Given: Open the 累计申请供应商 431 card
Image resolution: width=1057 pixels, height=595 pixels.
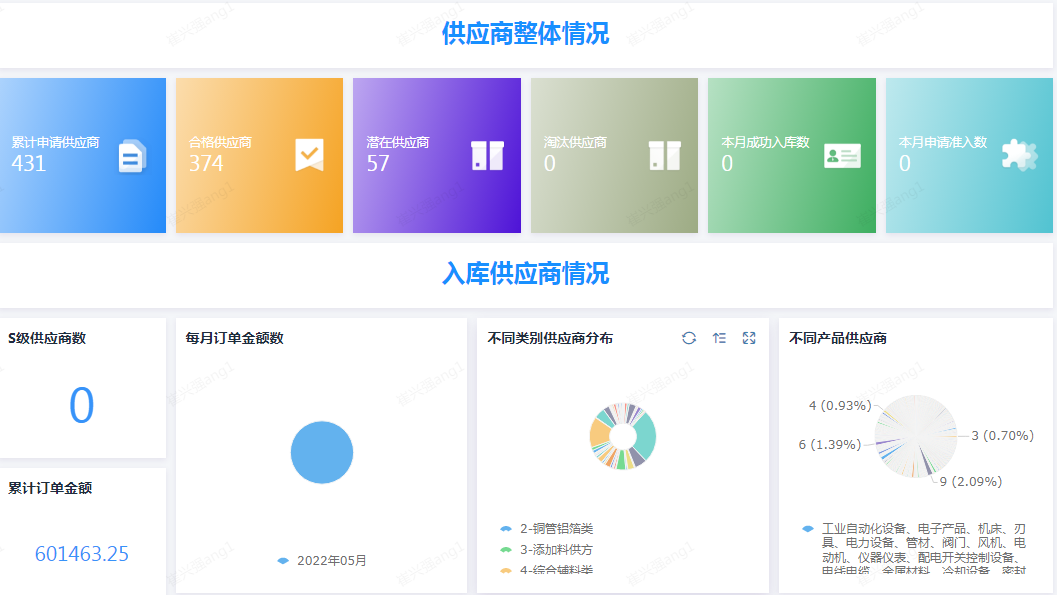Looking at the screenshot, I should tap(83, 156).
